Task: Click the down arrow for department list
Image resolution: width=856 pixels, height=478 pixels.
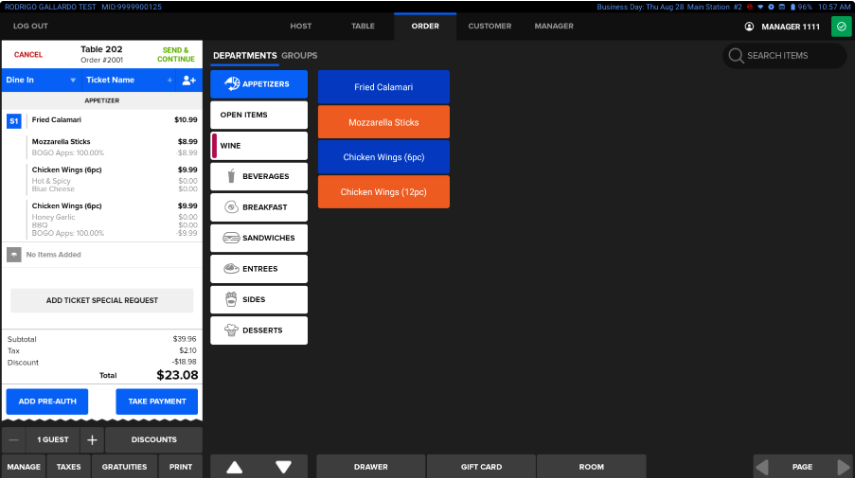Action: 283,467
